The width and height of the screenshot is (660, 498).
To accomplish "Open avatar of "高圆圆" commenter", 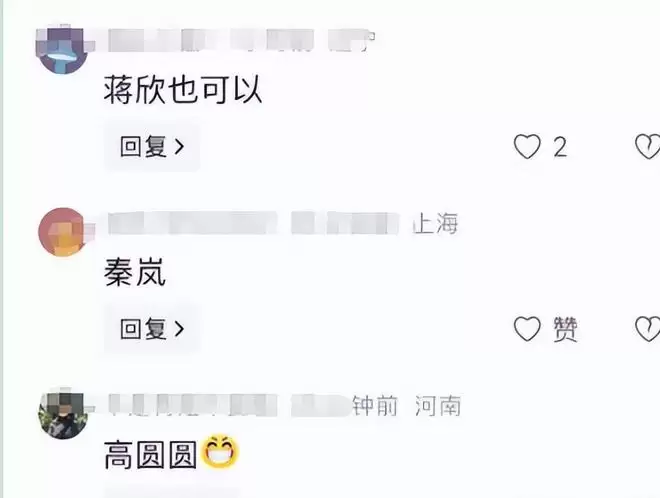I will [63, 415].
